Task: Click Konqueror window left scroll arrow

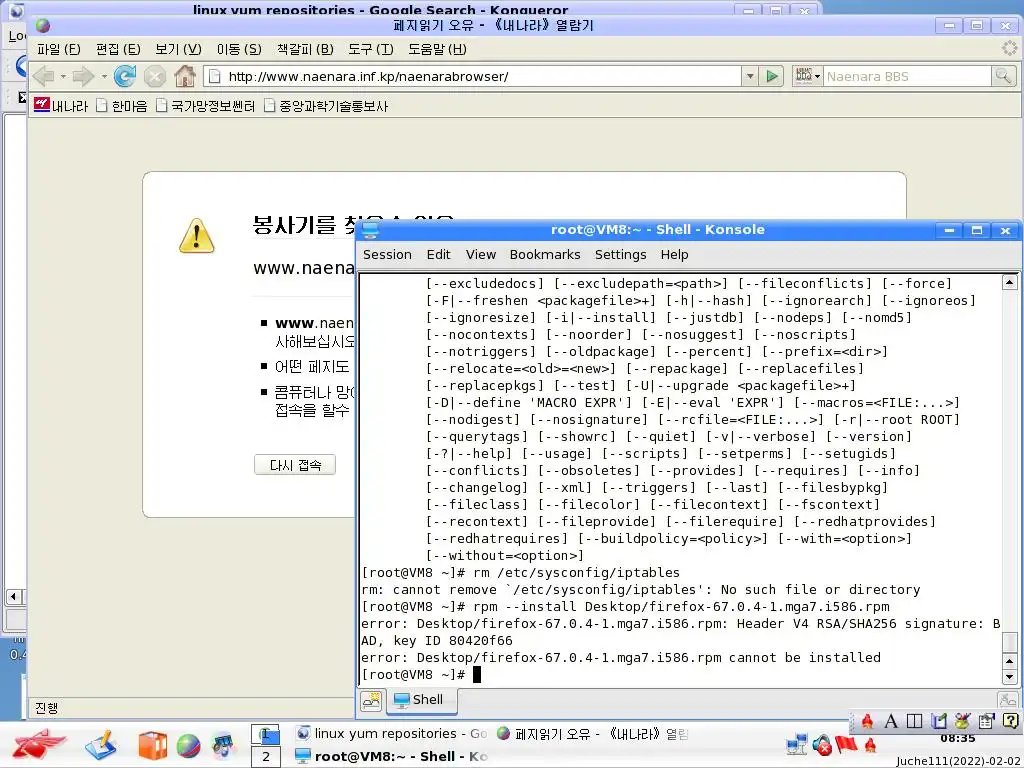Action: [x=13, y=596]
